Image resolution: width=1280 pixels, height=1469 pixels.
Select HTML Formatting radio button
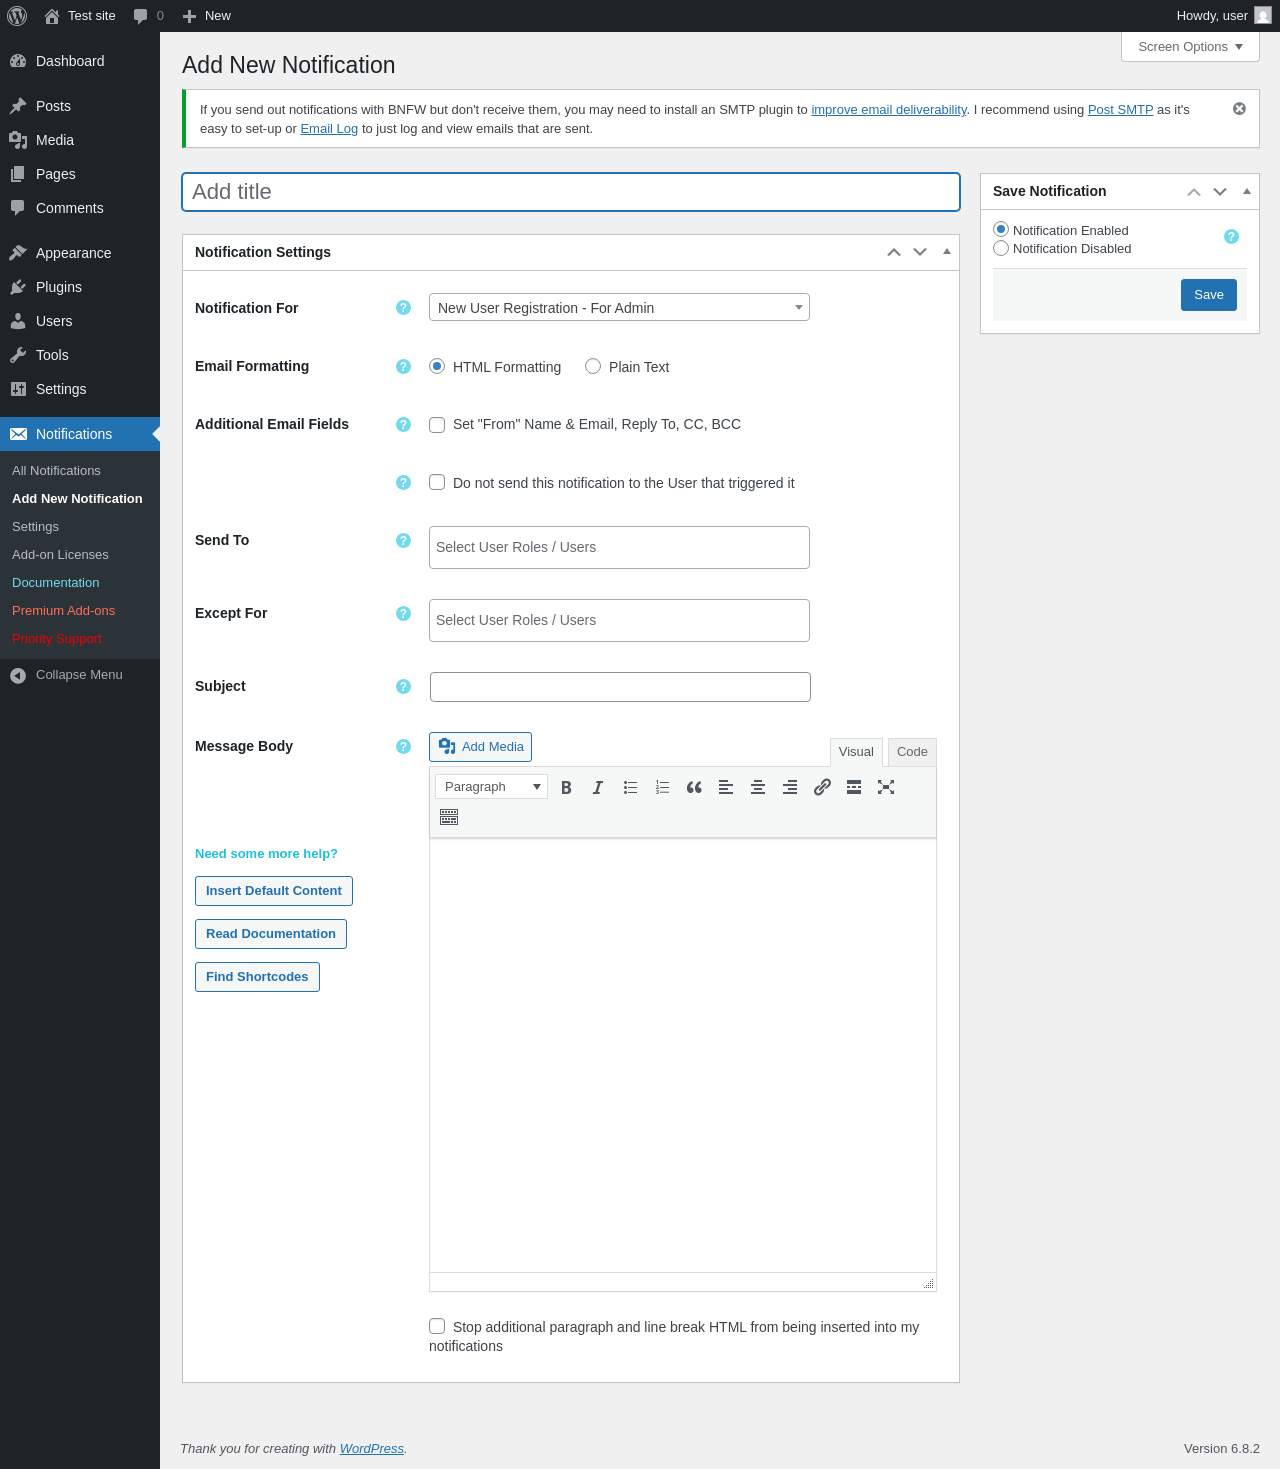pyautogui.click(x=437, y=366)
